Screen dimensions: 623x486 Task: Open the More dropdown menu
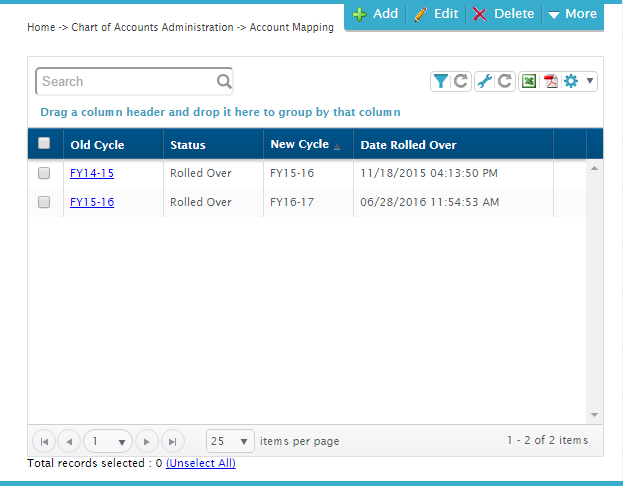coord(572,14)
